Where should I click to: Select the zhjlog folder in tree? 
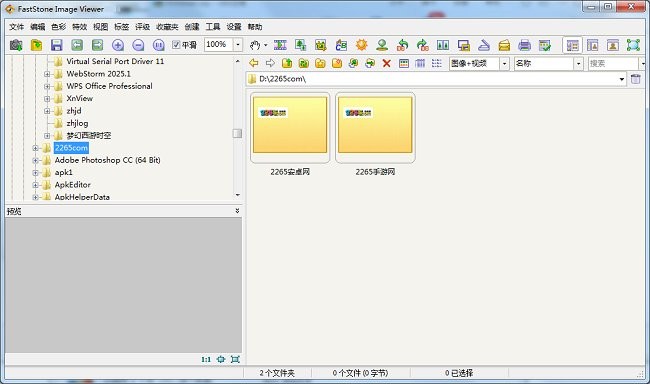tap(77, 123)
